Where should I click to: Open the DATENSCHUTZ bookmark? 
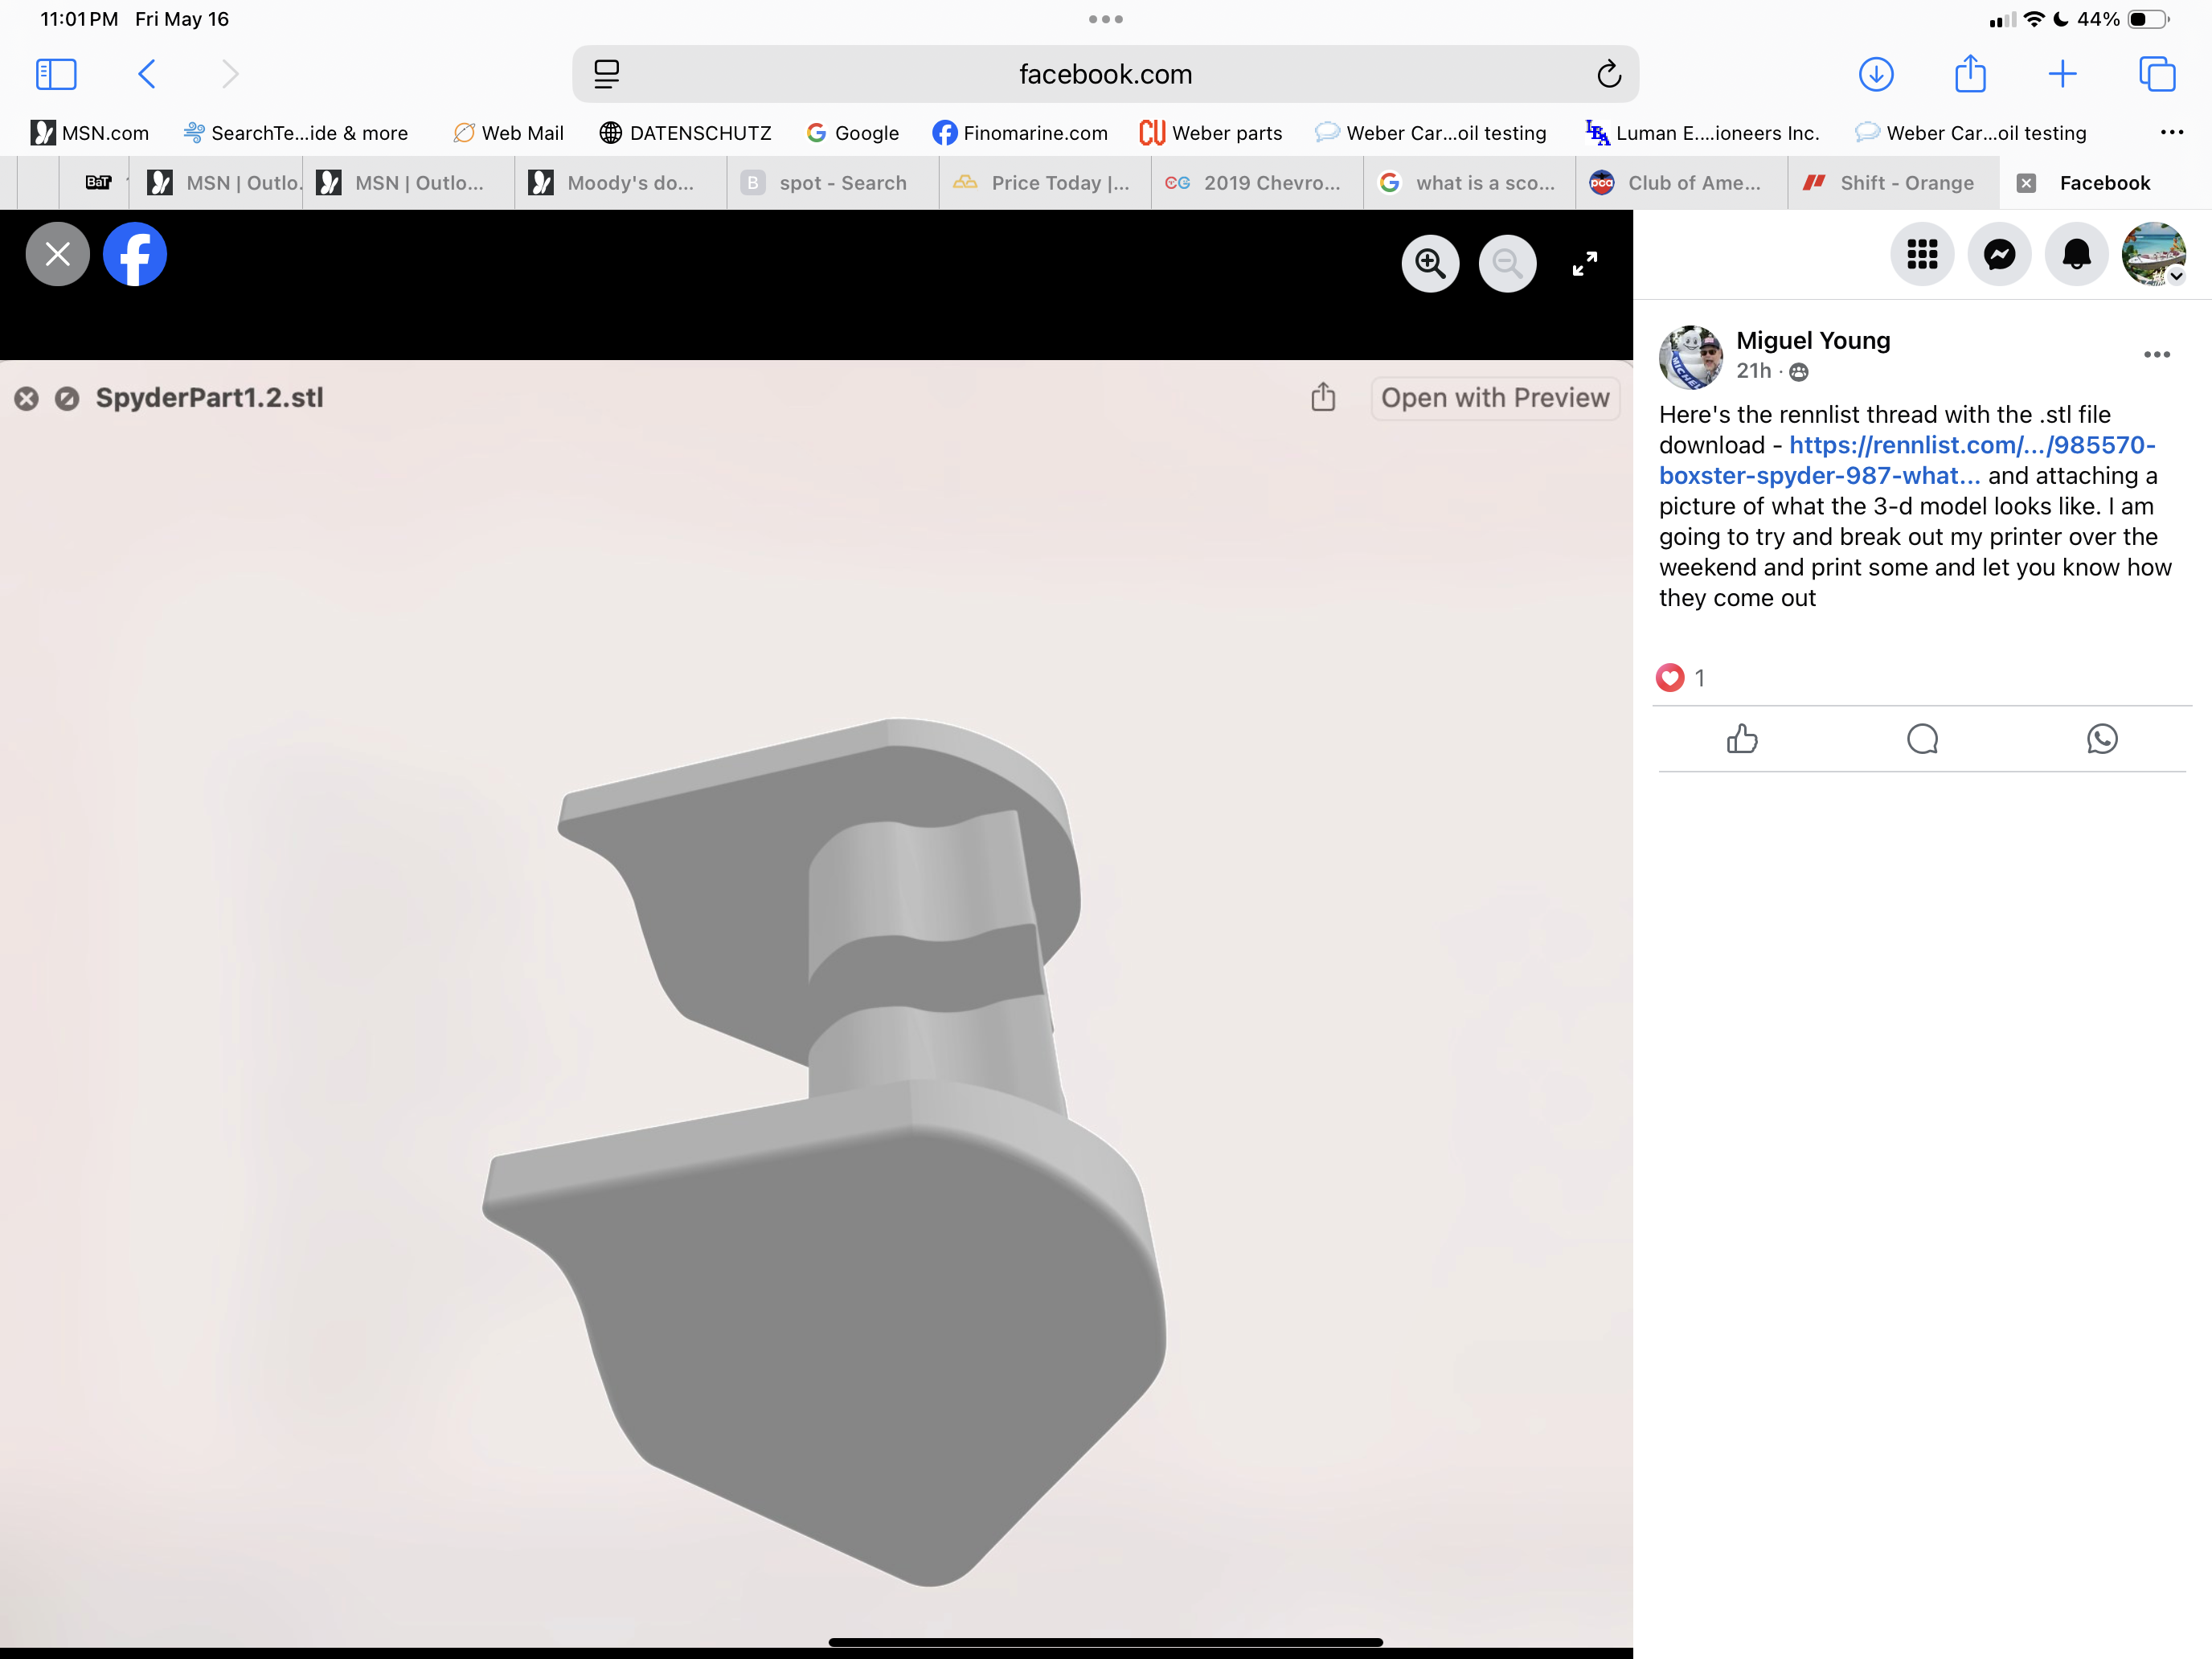click(x=686, y=133)
